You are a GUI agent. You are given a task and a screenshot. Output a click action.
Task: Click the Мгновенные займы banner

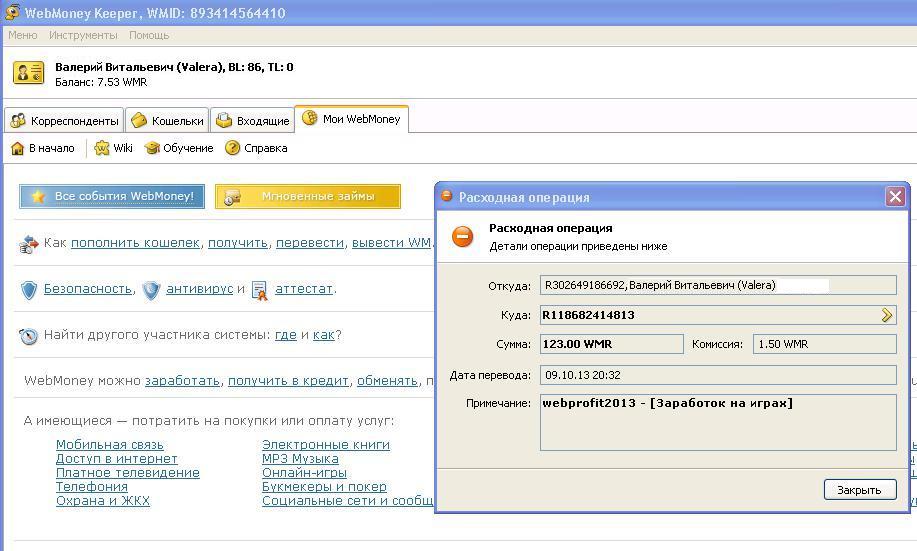tap(308, 197)
